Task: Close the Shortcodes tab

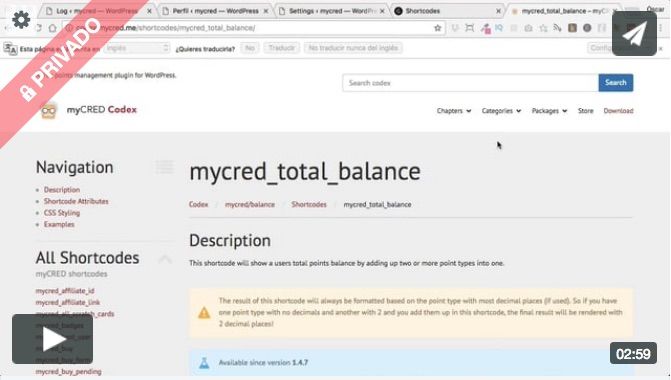Action: click(x=499, y=11)
